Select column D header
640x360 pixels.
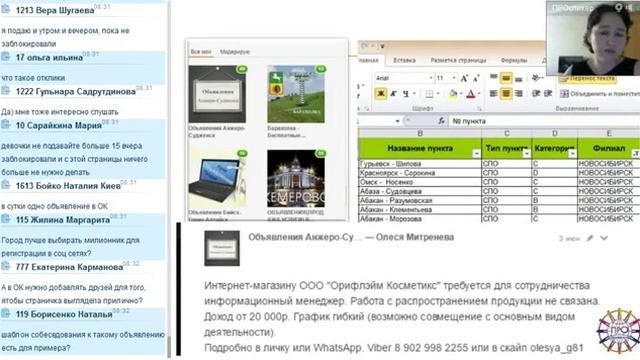point(555,133)
